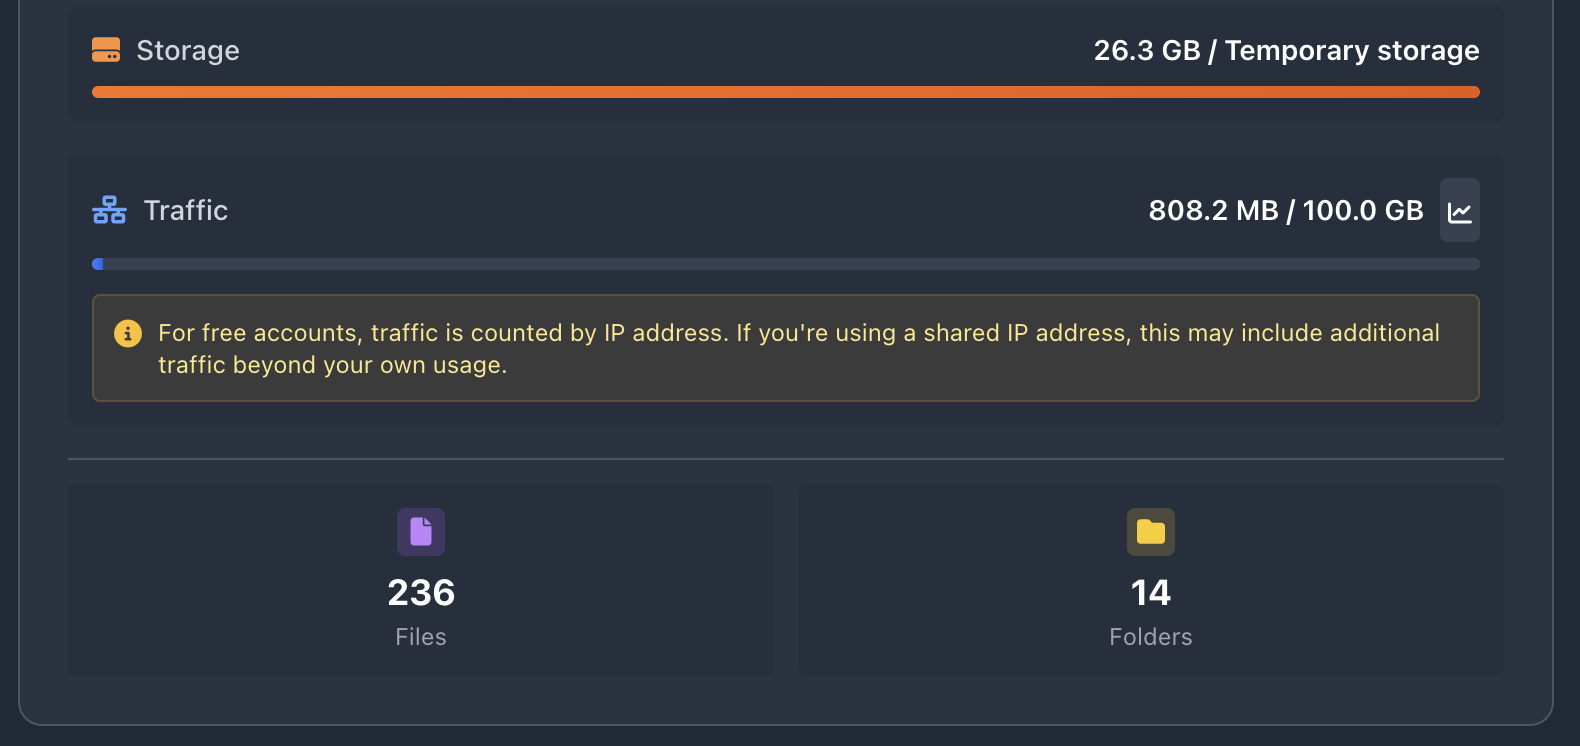
Task: Open the traffic statistics chart button
Action: 1459,211
